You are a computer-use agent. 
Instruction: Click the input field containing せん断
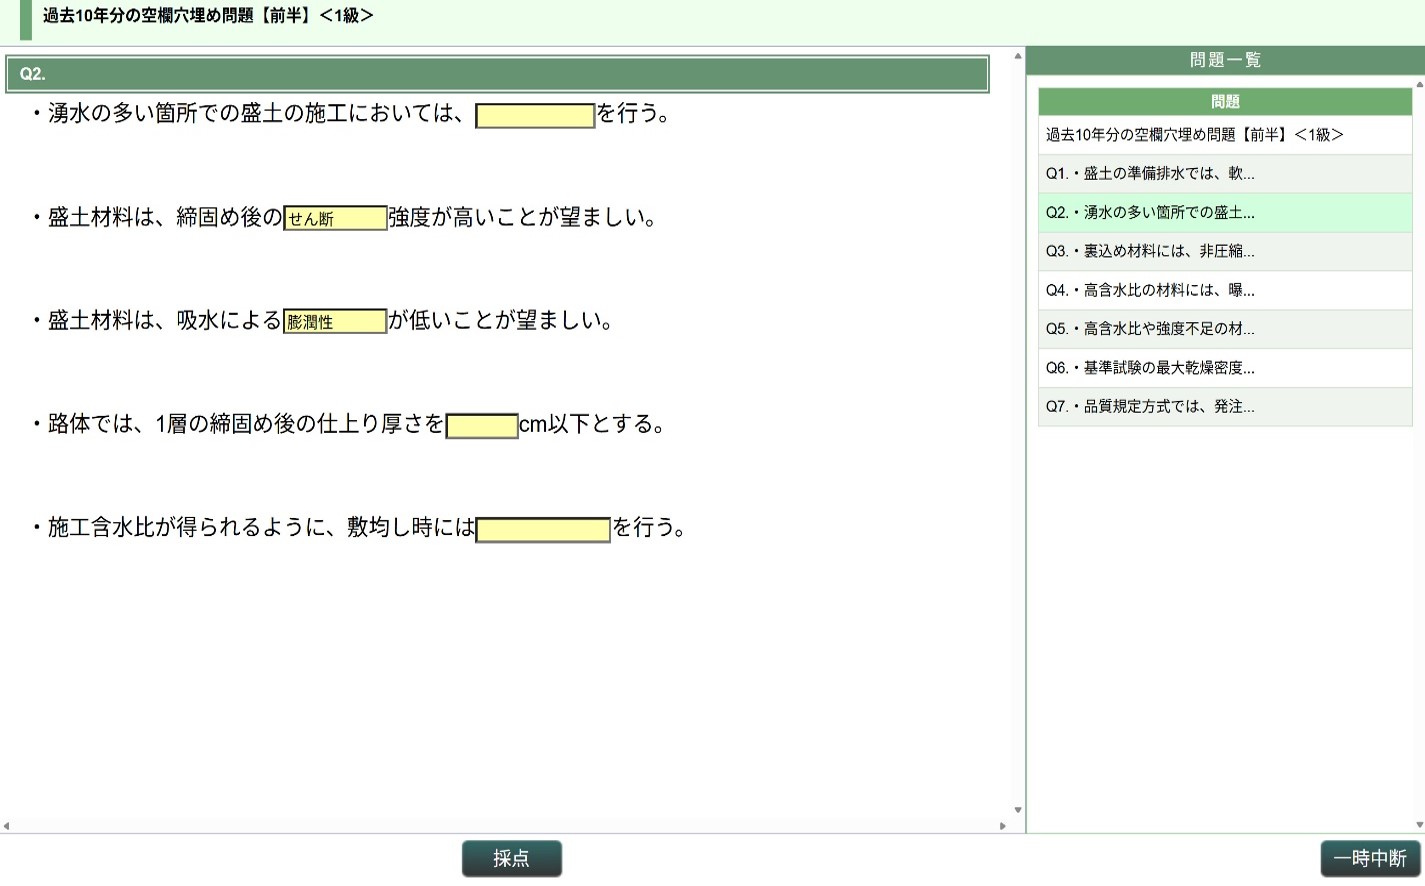pyautogui.click(x=335, y=218)
